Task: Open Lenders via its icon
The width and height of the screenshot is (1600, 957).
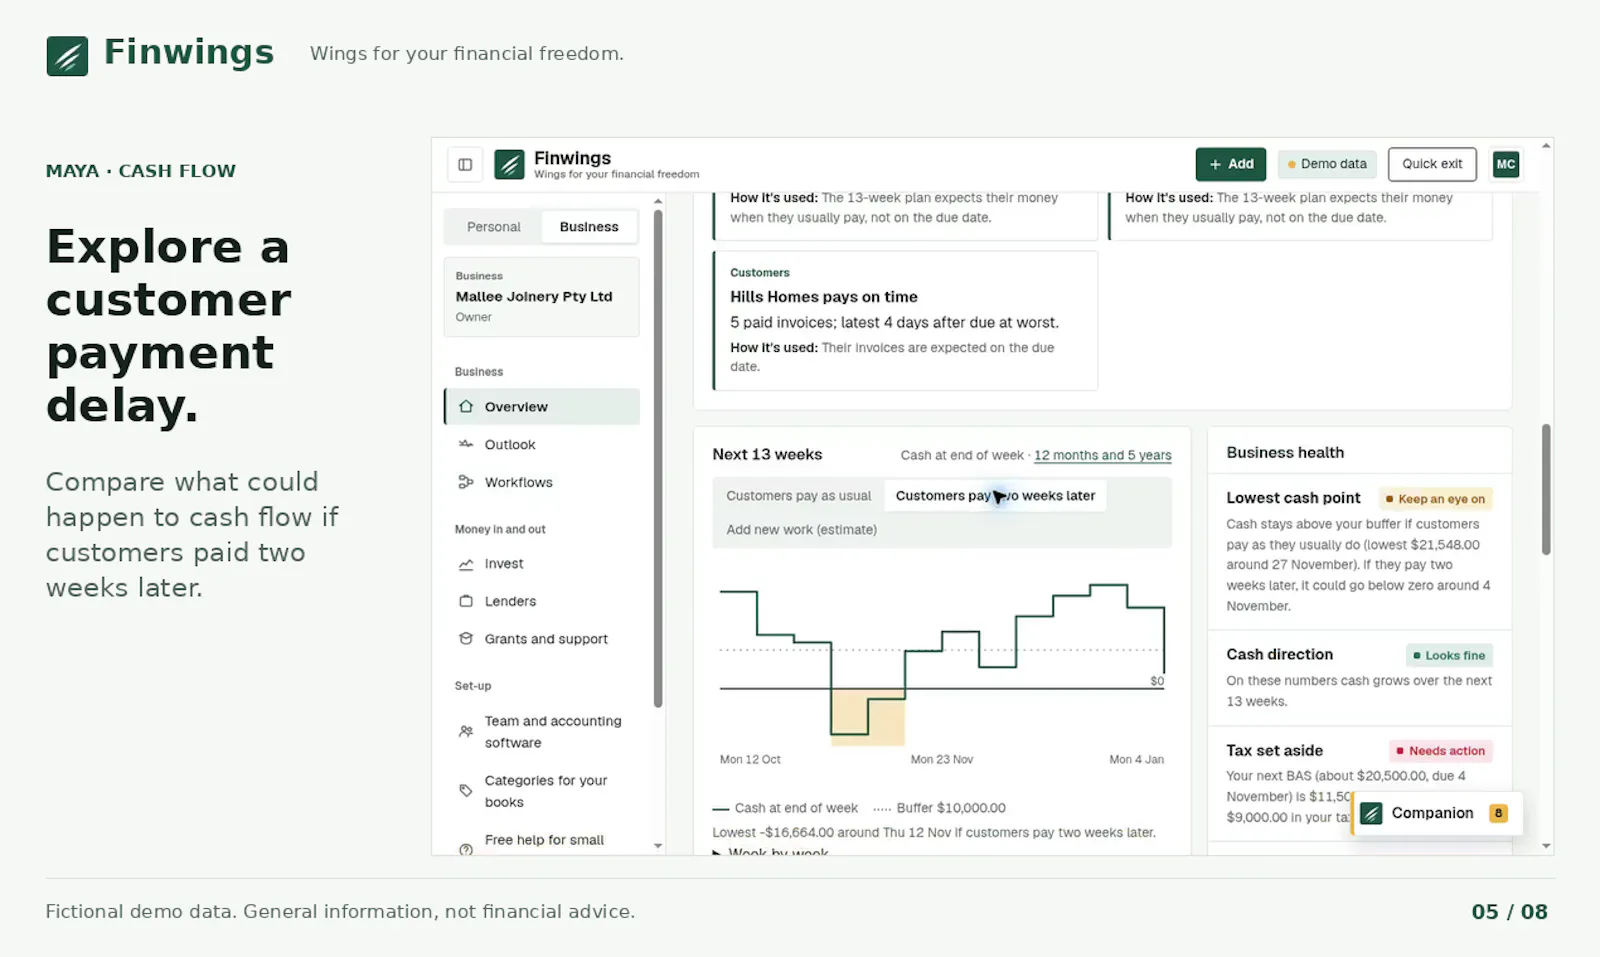Action: tap(466, 601)
